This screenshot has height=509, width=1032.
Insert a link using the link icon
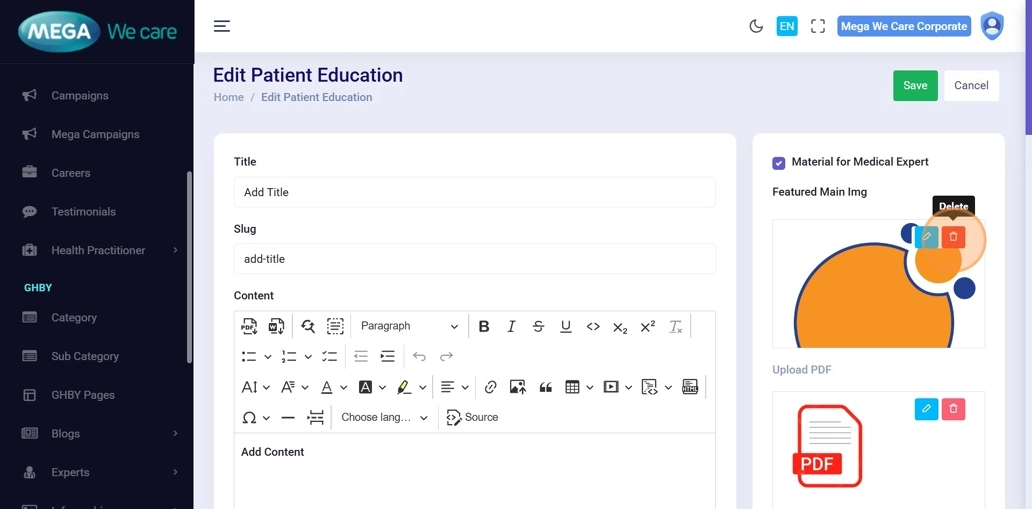[x=490, y=387]
